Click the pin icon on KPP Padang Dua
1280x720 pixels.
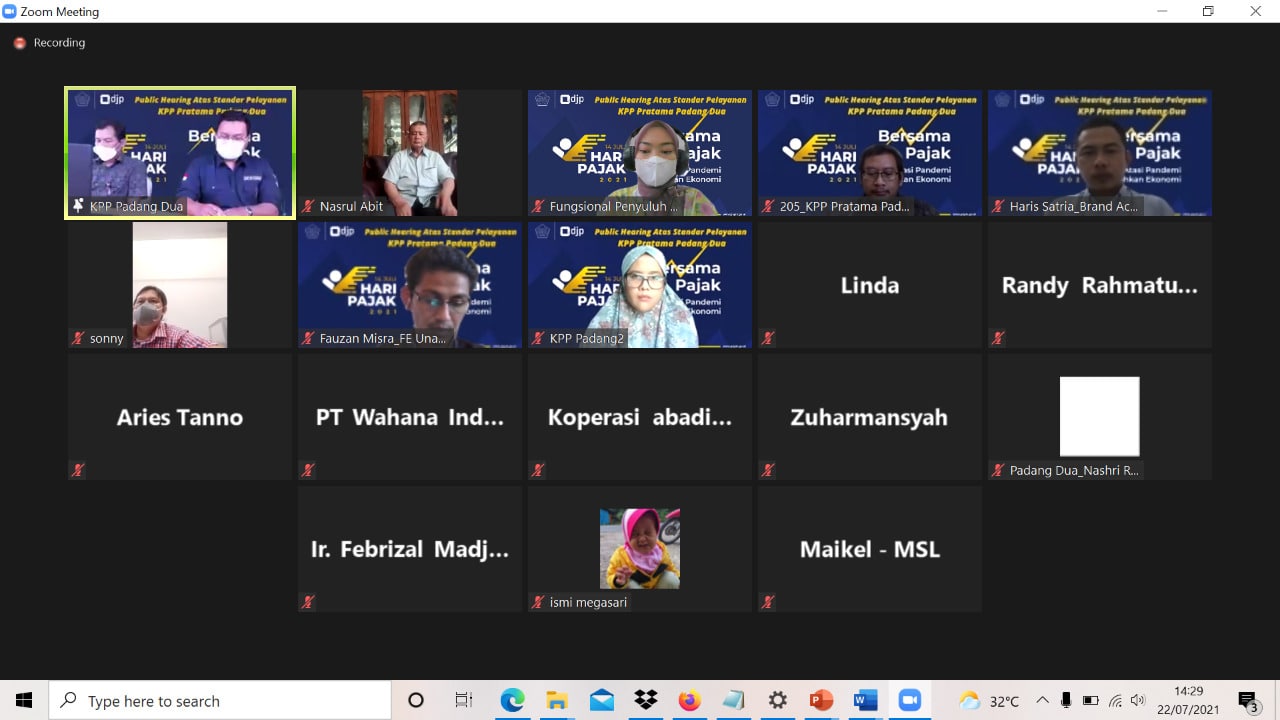(78, 206)
